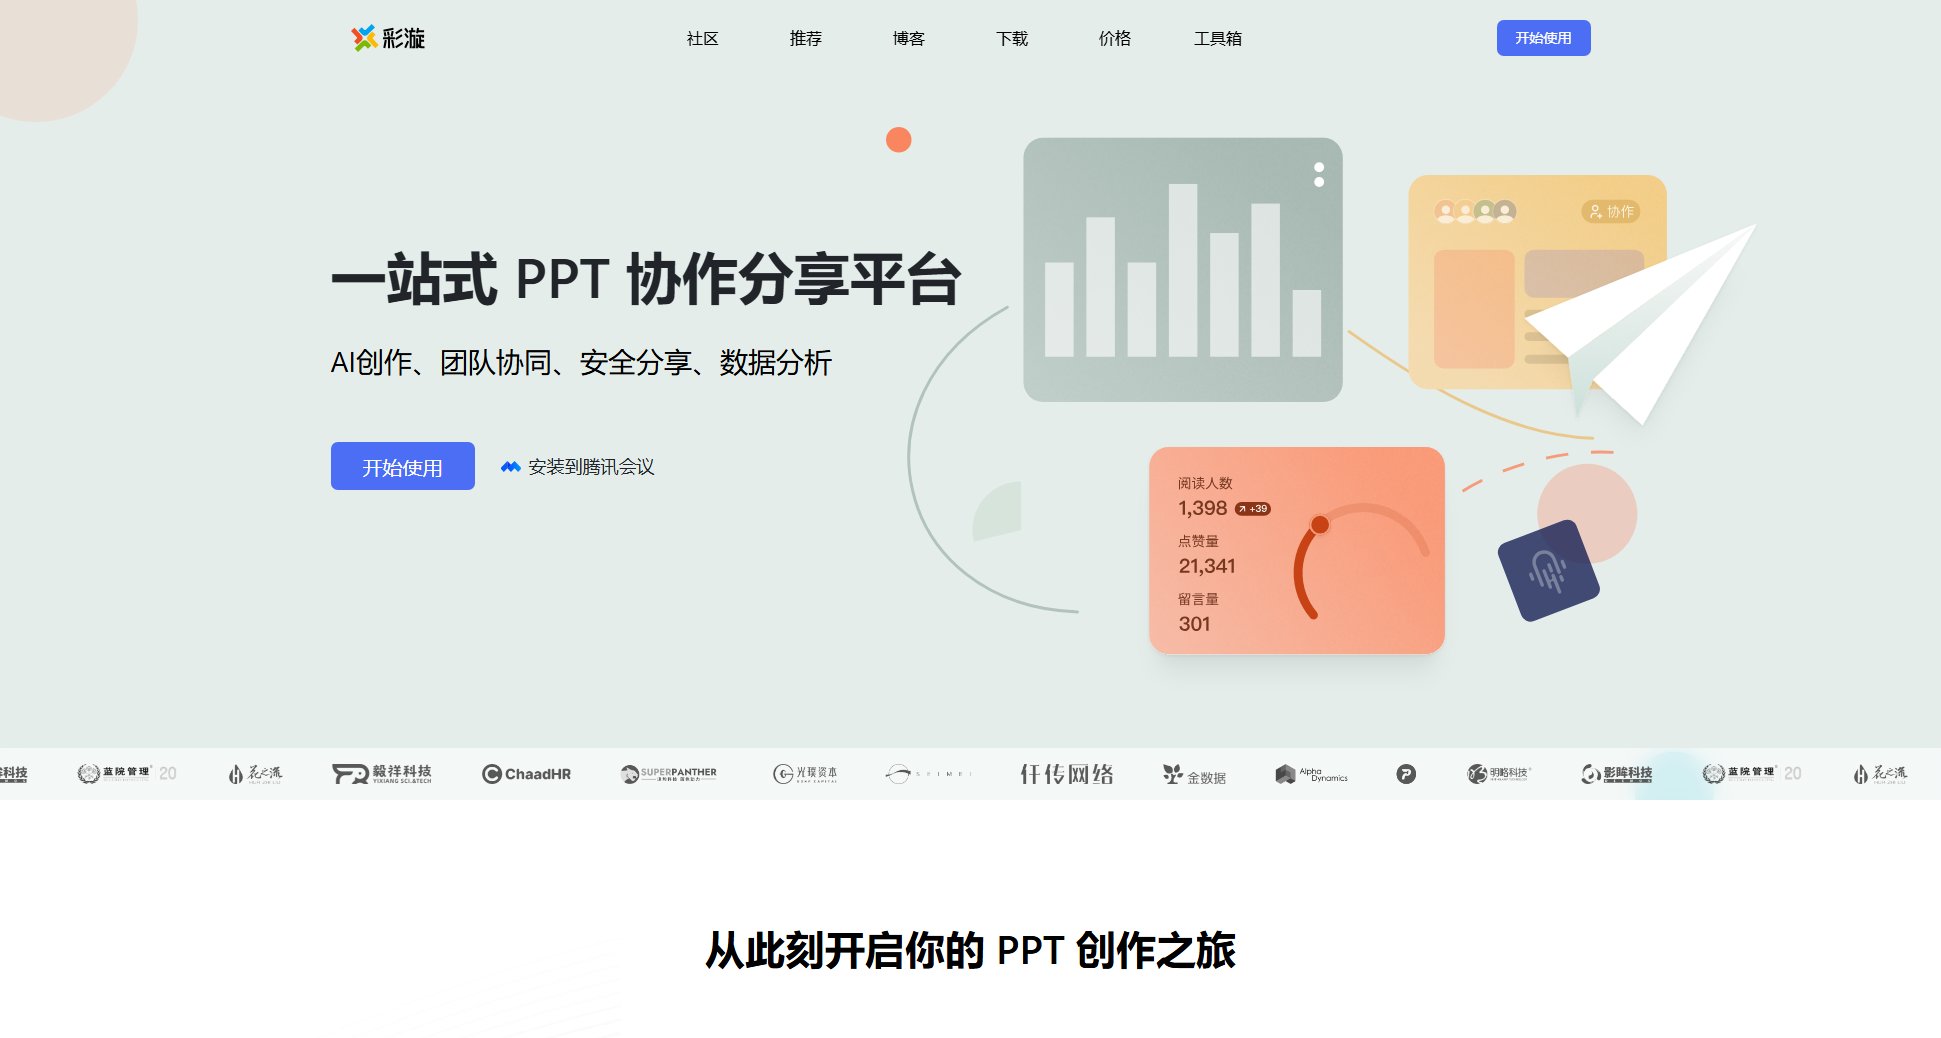This screenshot has width=1941, height=1038.
Task: Click 开始使用 in the top-right corner
Action: [1544, 38]
